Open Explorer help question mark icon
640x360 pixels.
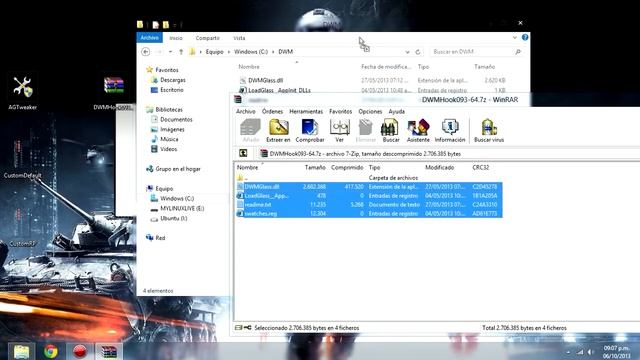[525, 38]
